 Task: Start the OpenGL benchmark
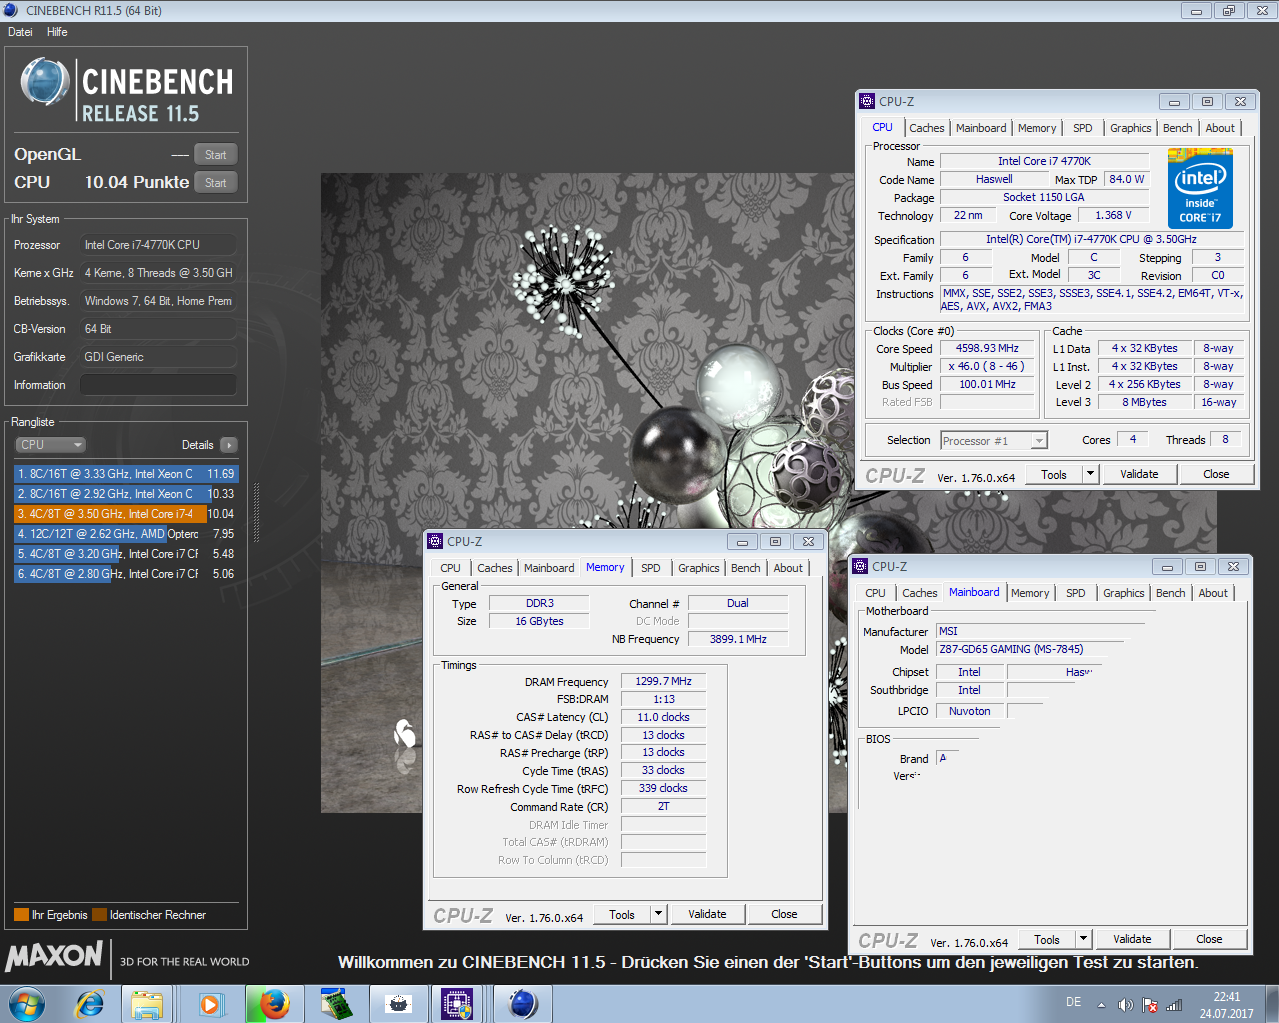click(216, 155)
